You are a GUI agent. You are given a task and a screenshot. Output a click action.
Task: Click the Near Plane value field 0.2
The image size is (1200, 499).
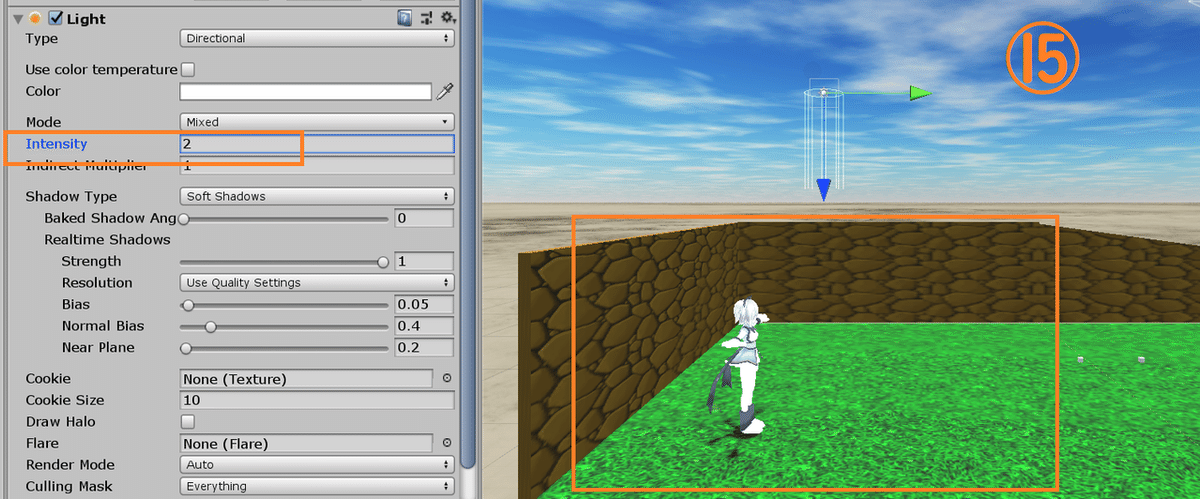coord(424,348)
